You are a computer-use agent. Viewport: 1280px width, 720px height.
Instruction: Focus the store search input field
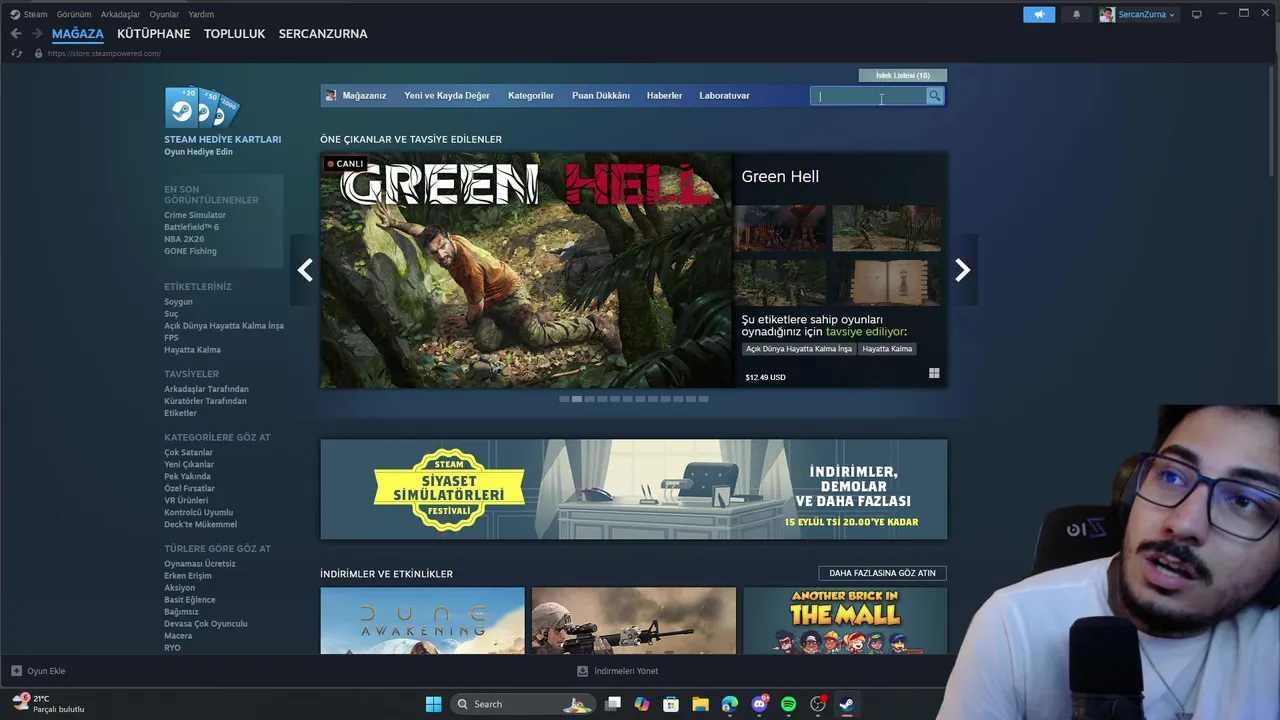[868, 96]
